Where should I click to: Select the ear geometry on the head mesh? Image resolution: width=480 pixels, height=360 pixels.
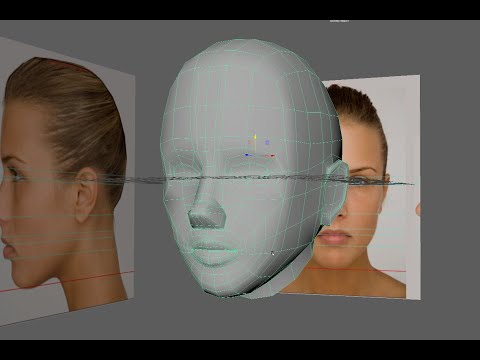(335, 192)
